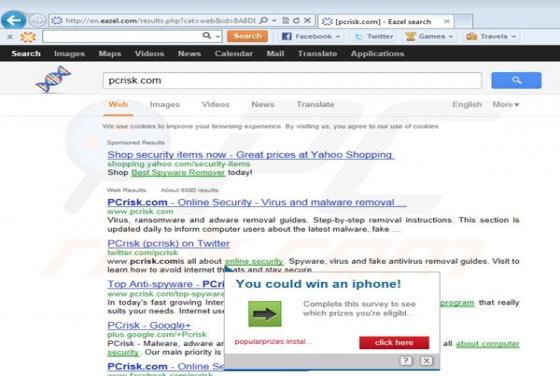Click the pcrisk.com search query field
Screen dimensions: 560x376
(292, 80)
